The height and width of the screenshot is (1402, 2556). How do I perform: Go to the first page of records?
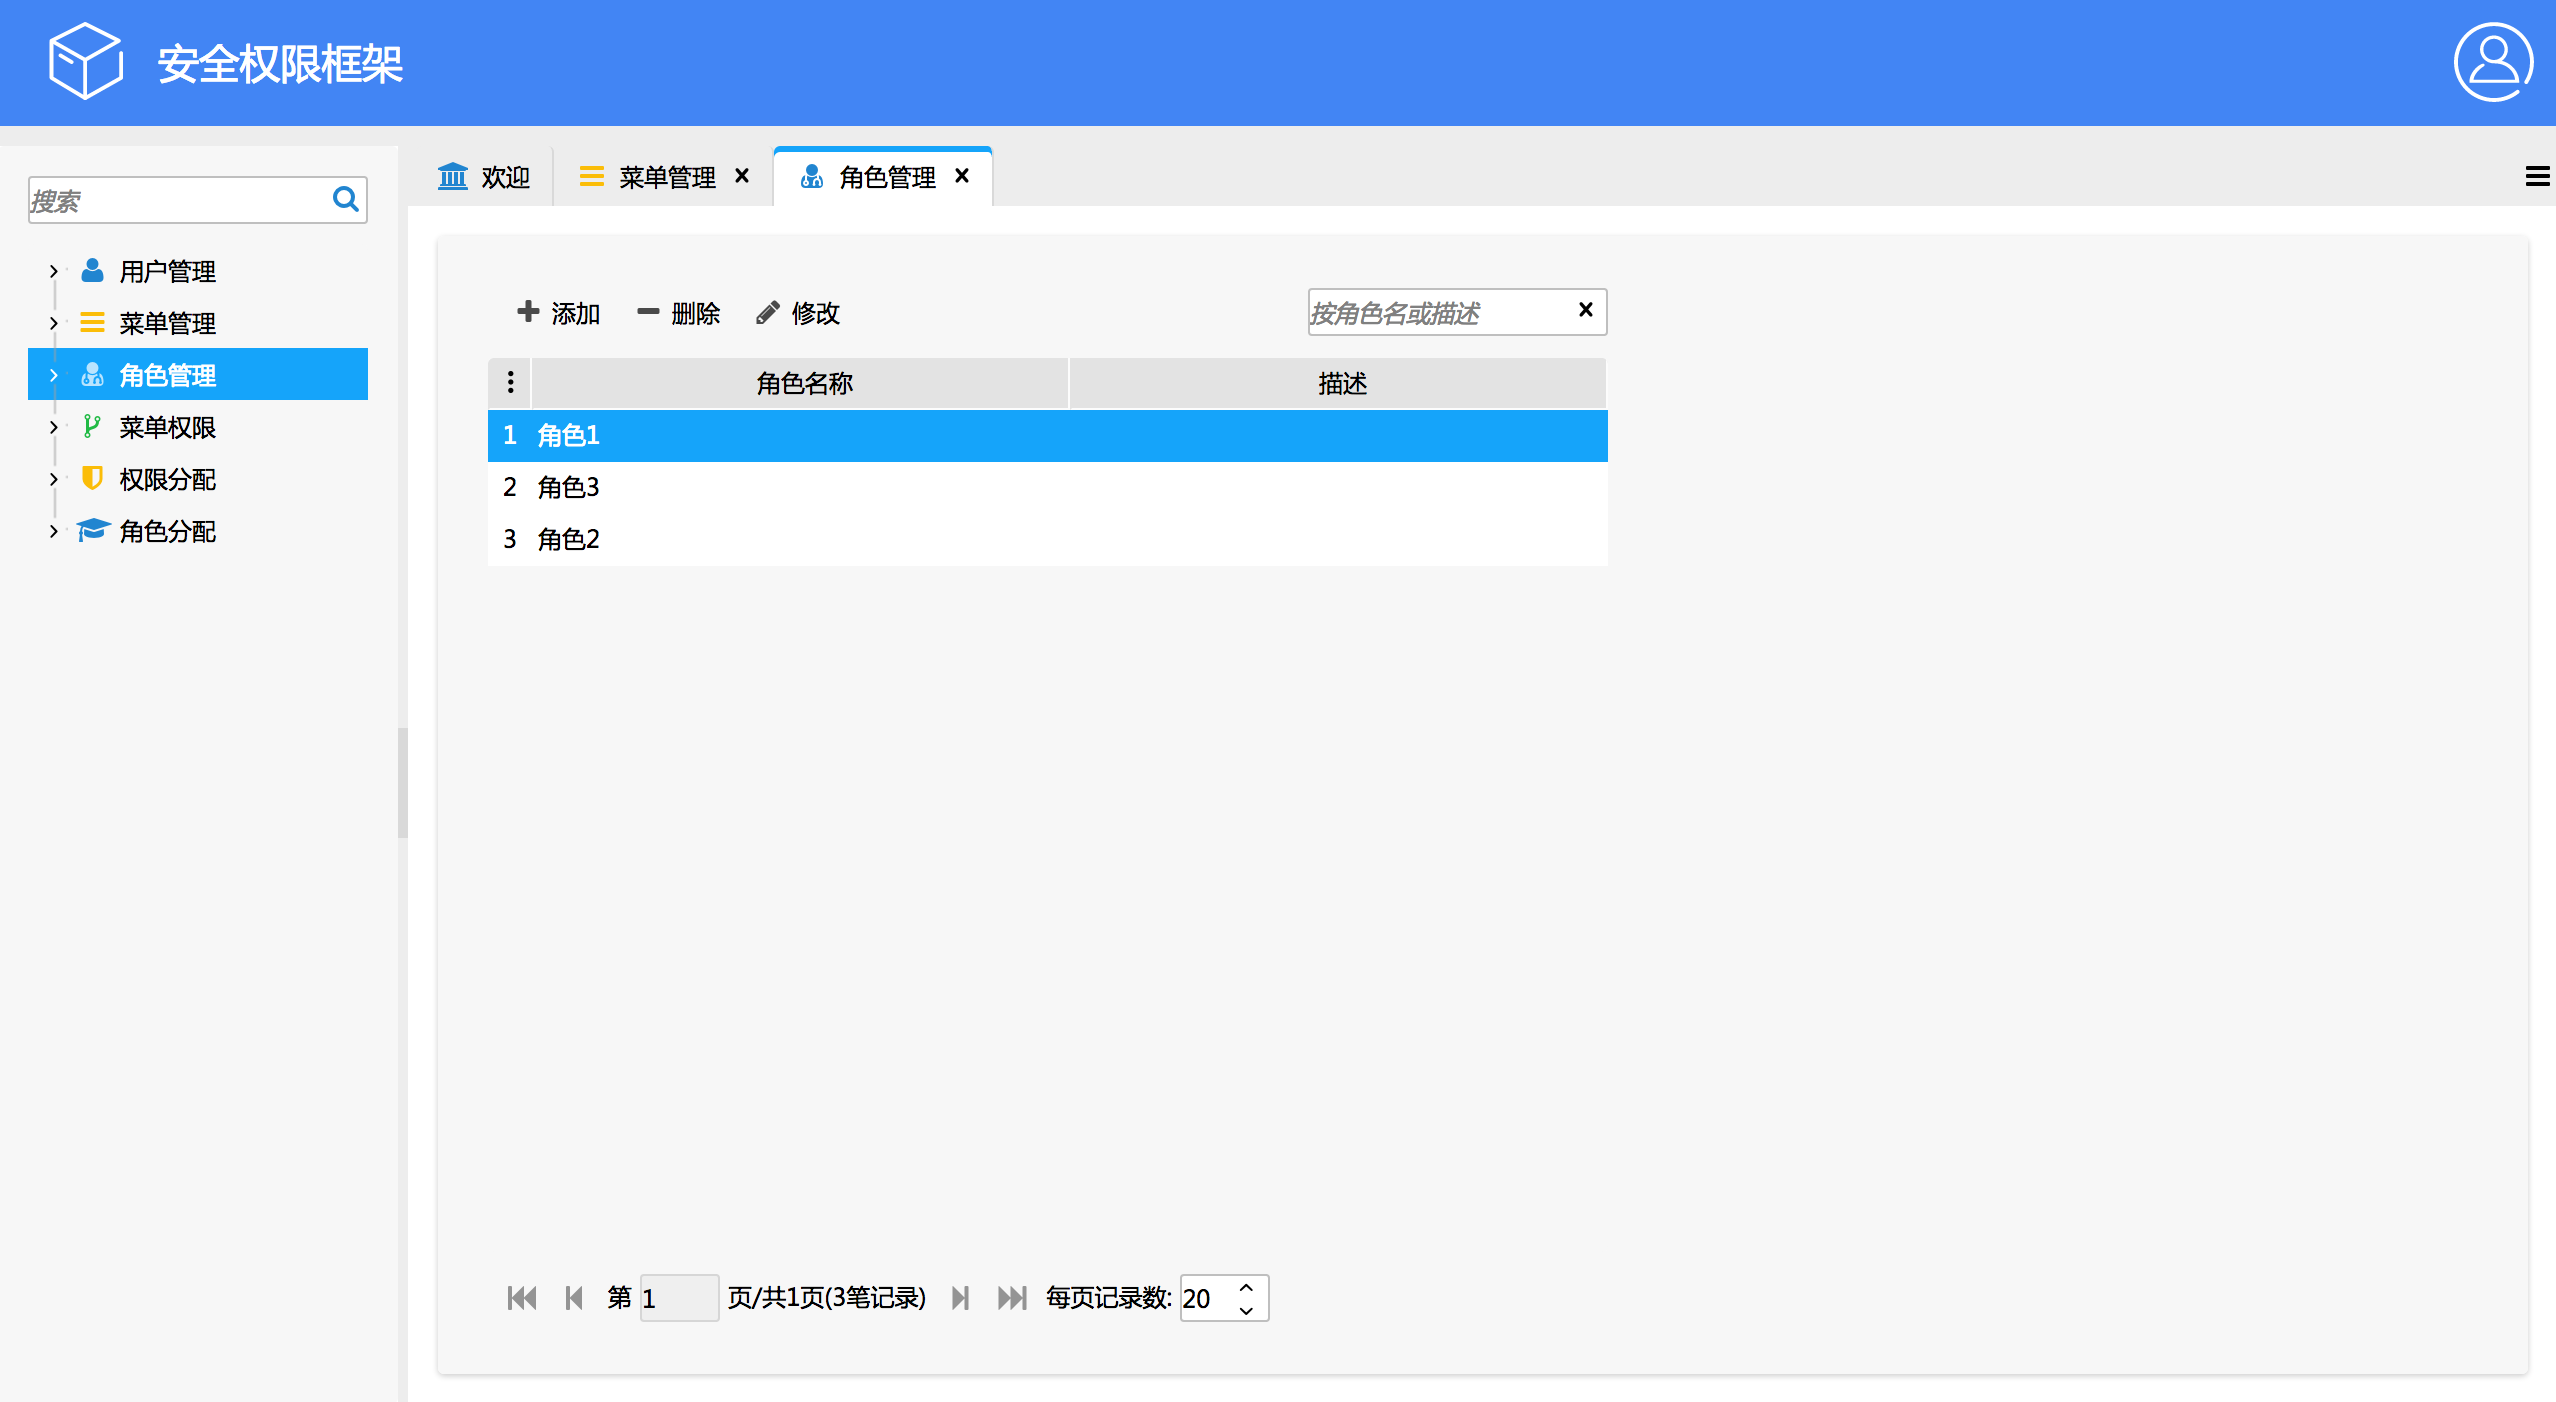coord(522,1298)
